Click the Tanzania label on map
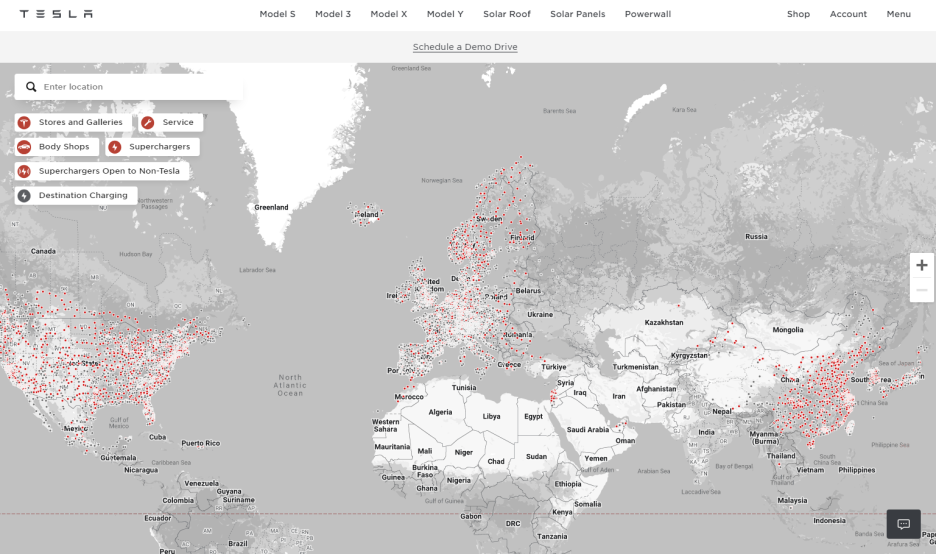Screen dimensions: 936x554 pos(552,537)
